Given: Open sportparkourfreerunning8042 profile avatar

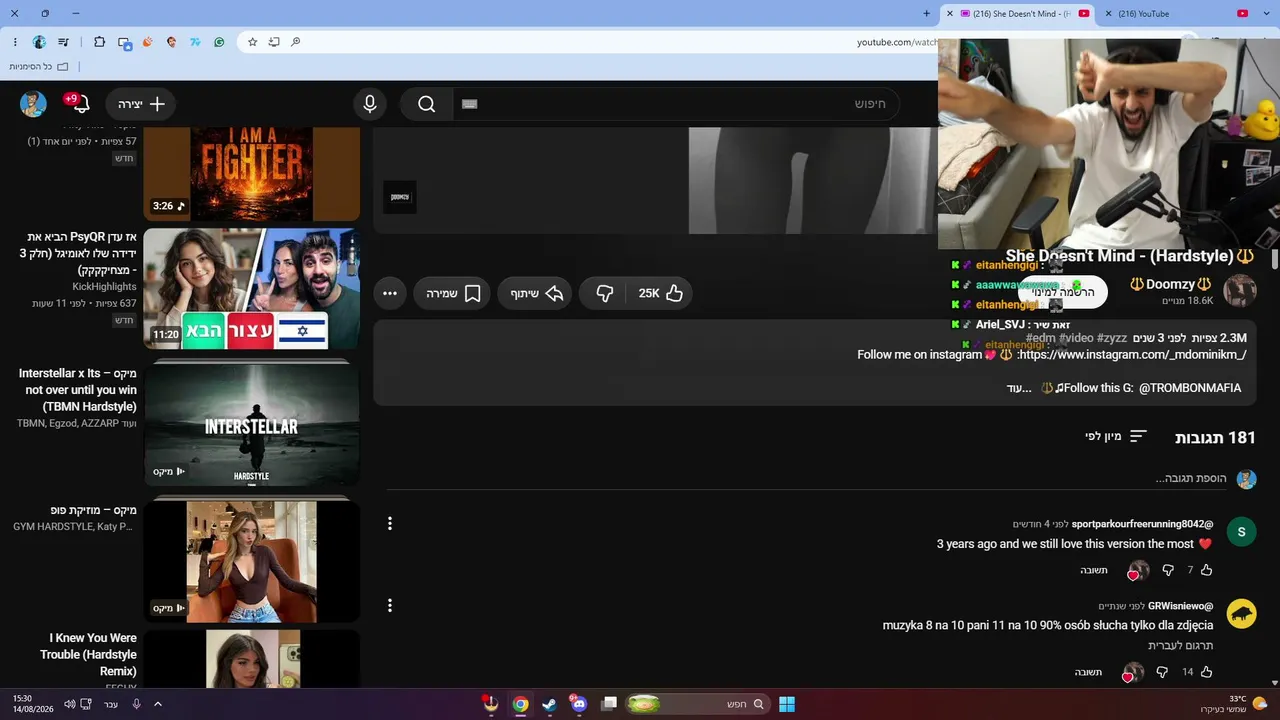Looking at the screenshot, I should tap(1241, 531).
